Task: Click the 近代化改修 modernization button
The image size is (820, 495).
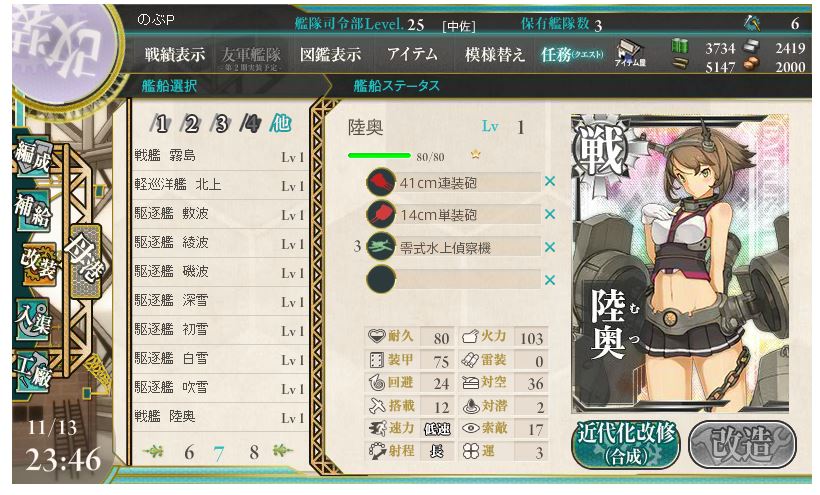Action: click(625, 444)
